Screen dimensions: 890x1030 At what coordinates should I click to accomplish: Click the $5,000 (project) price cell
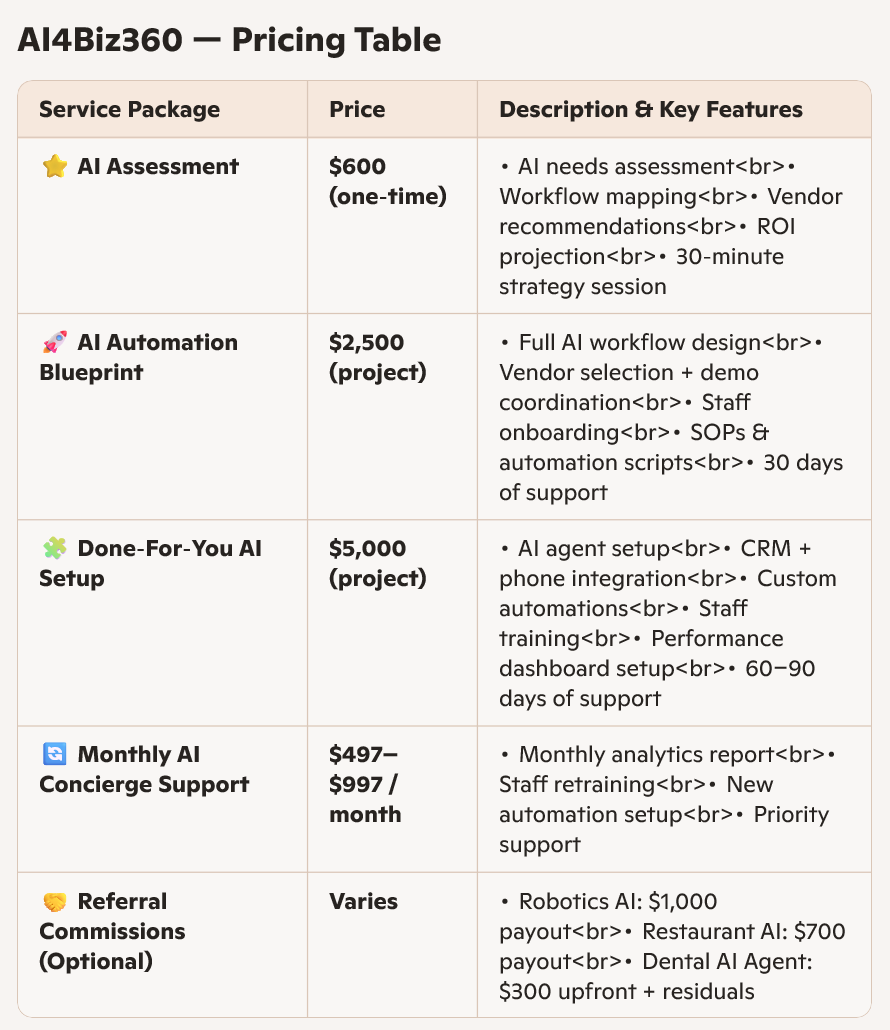(x=378, y=564)
